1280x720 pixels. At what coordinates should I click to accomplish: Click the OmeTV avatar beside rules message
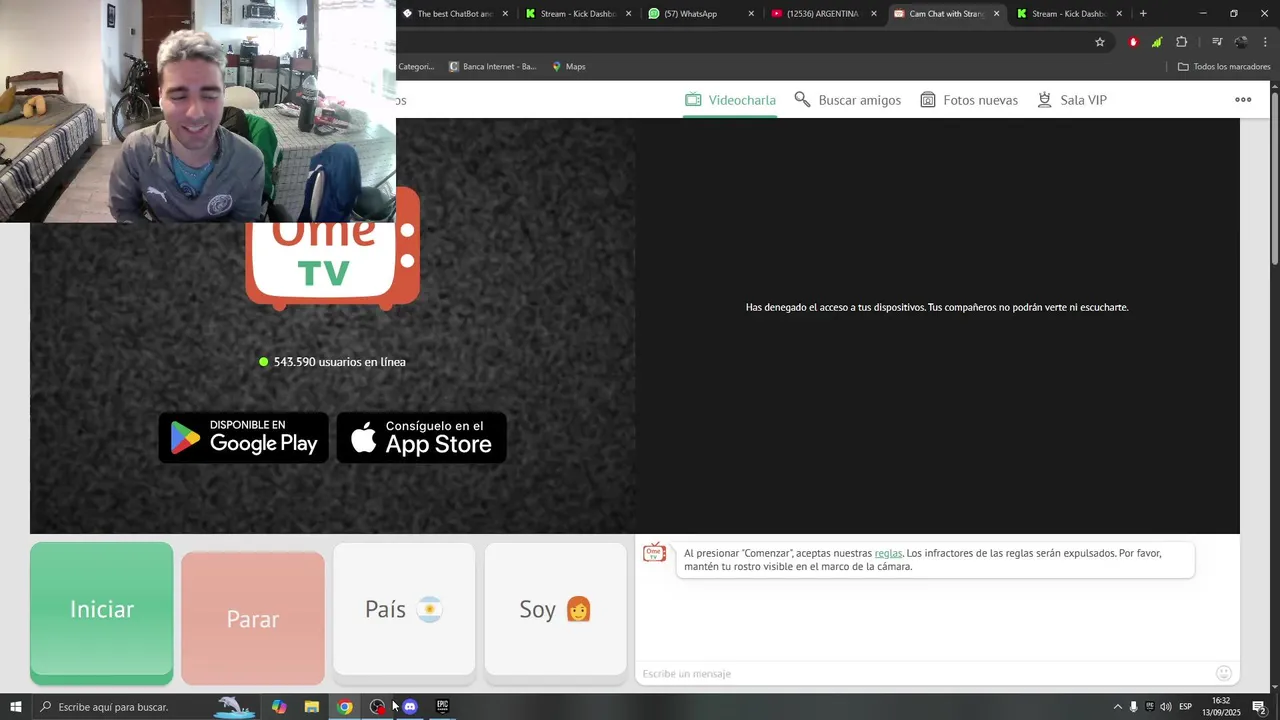tap(654, 553)
